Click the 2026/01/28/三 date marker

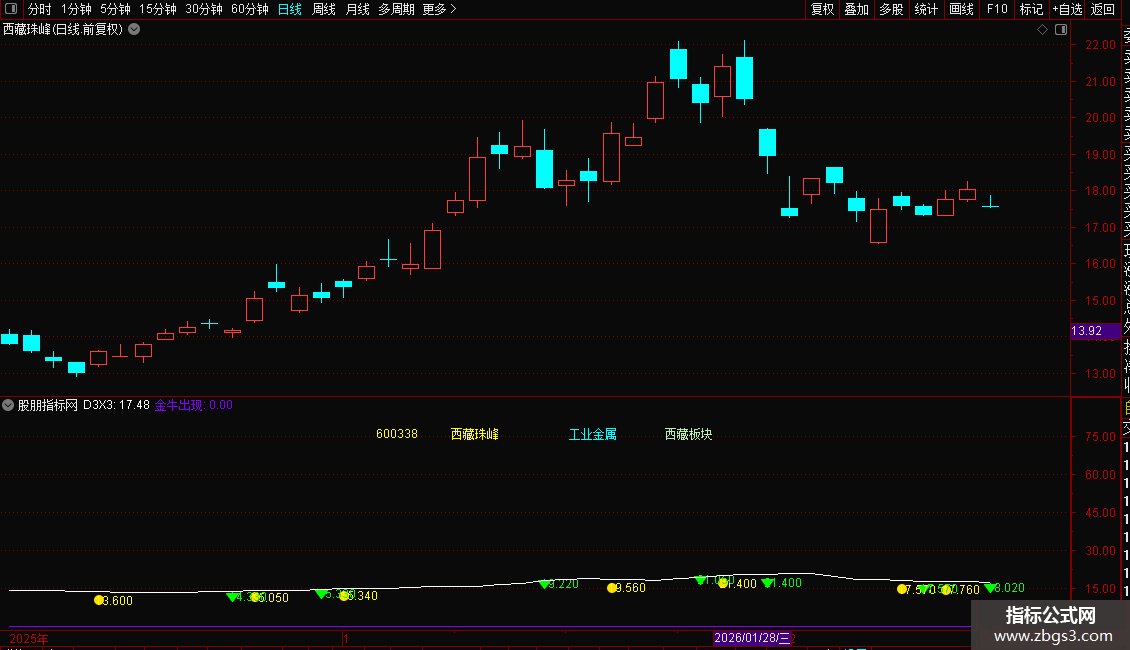pyautogui.click(x=752, y=638)
